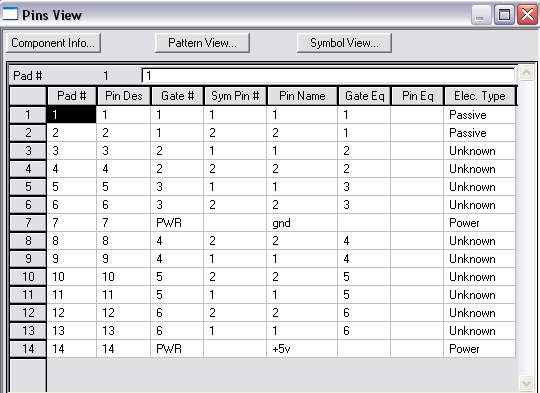The height and width of the screenshot is (393, 540).
Task: Select row header 3
Action: 28,151
